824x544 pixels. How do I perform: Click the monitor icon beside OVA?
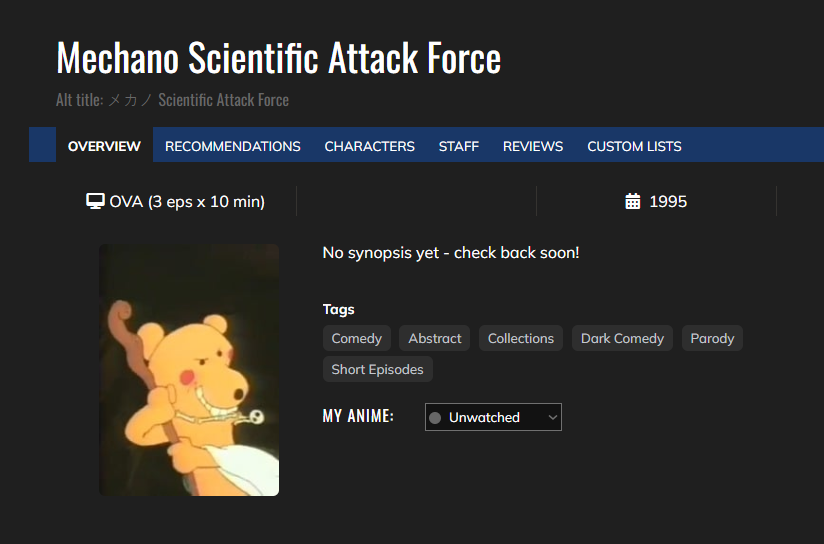[96, 202]
